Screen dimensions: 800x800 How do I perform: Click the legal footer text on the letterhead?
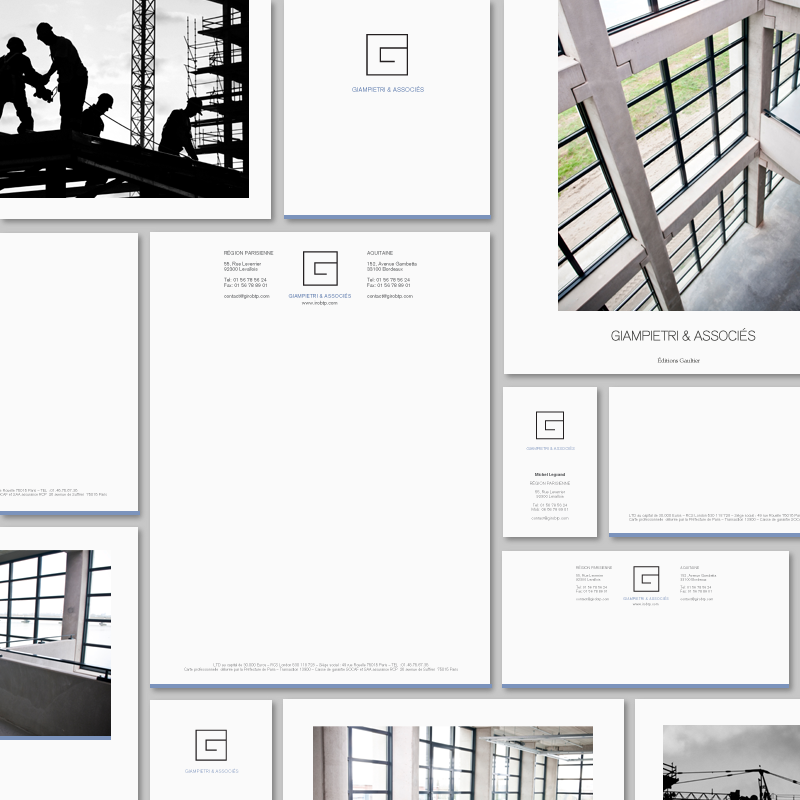coord(321,667)
